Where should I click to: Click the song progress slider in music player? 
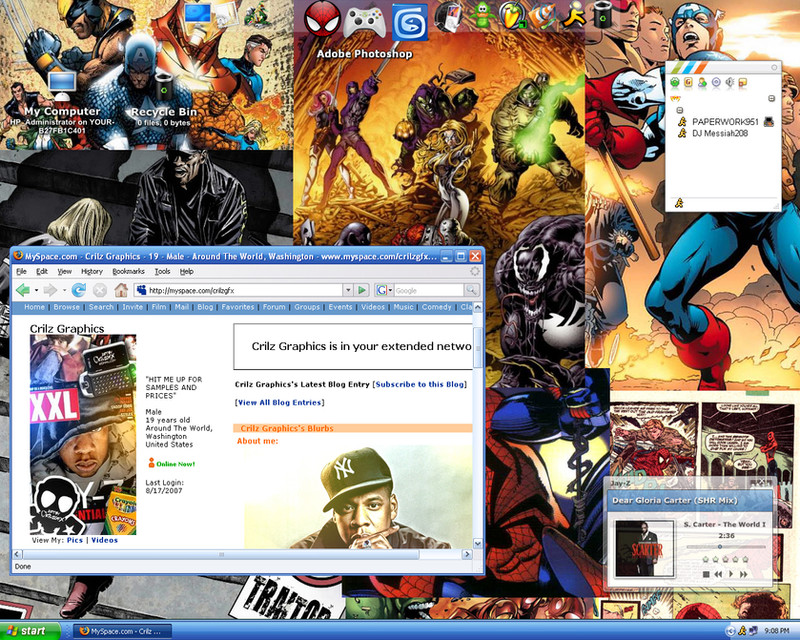(726, 547)
